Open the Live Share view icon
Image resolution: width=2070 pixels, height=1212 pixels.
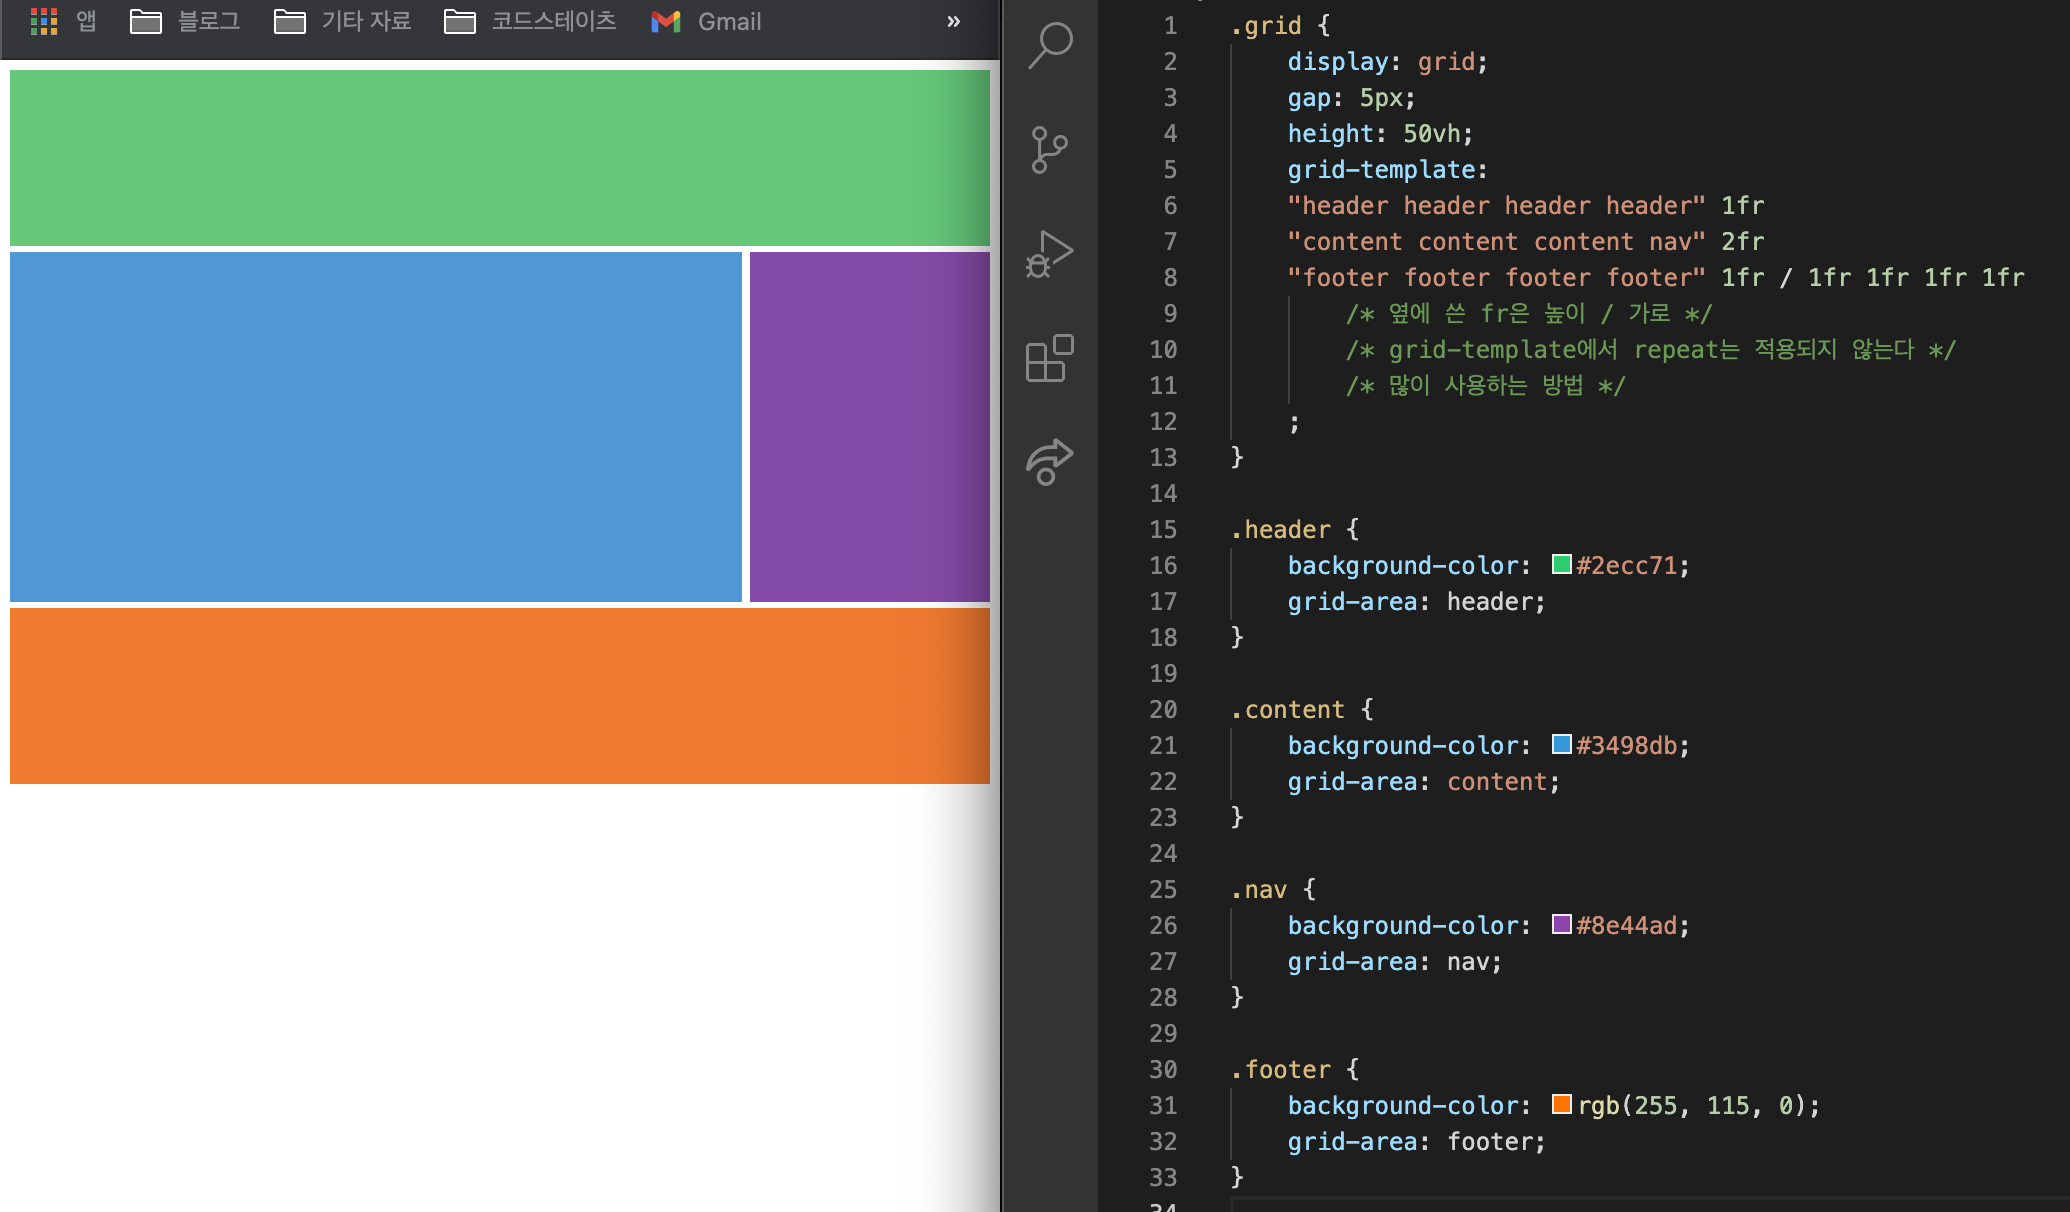point(1049,462)
